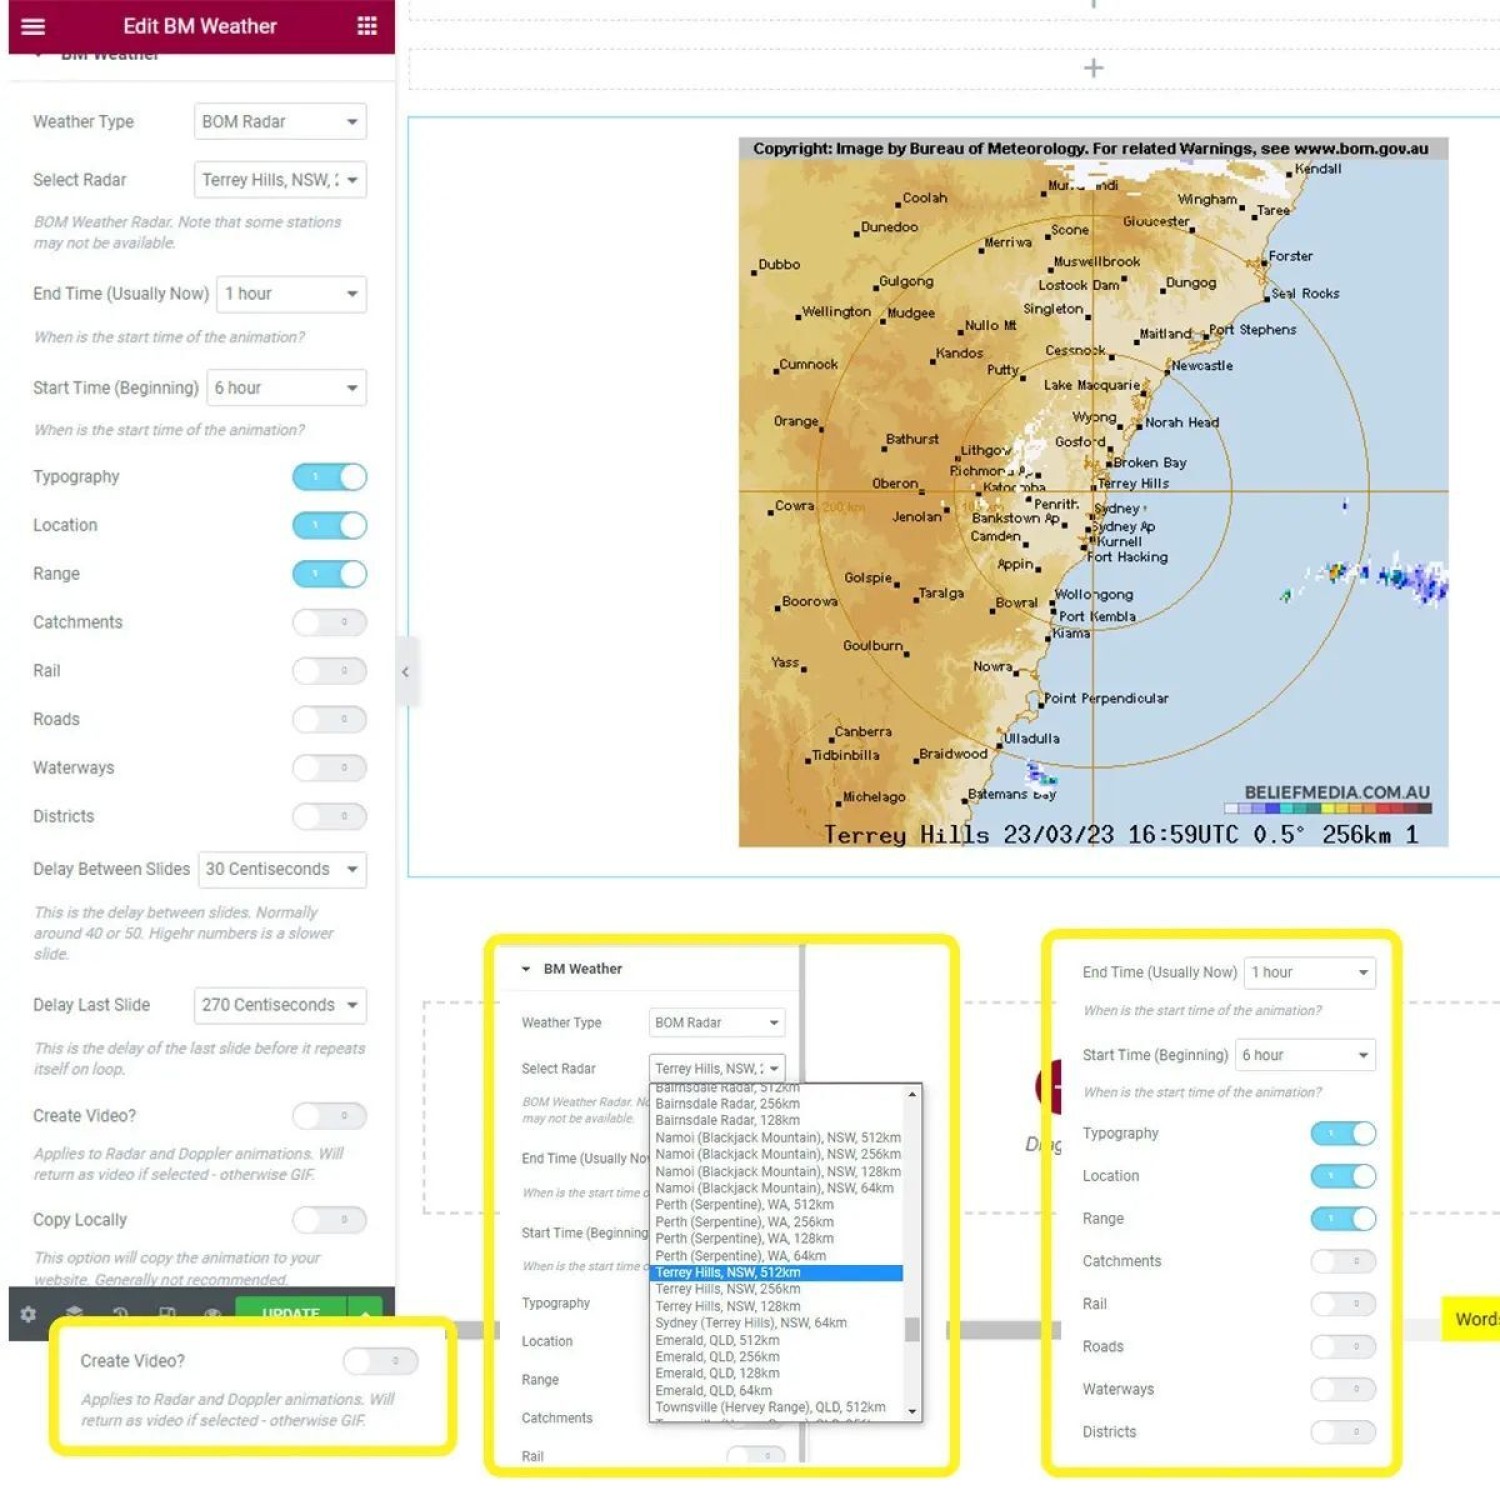Click the green Update button

tap(290, 1312)
